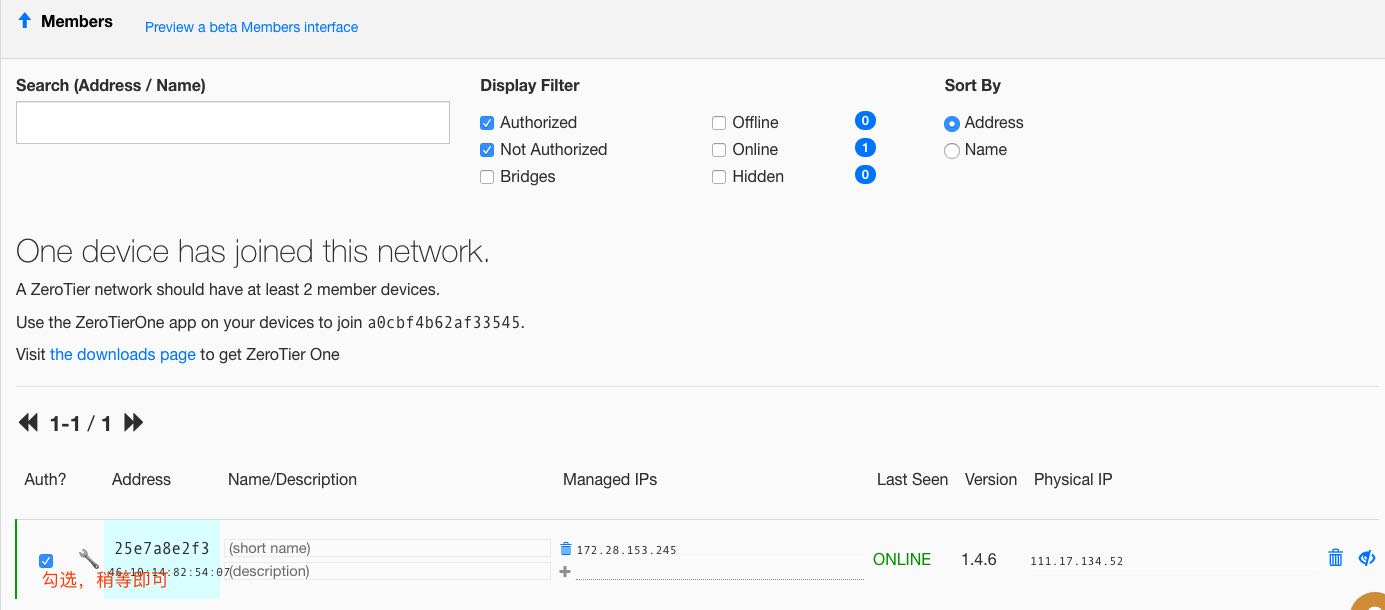Toggle Auth checkbox for member 25e7a8e2f3

click(46, 561)
